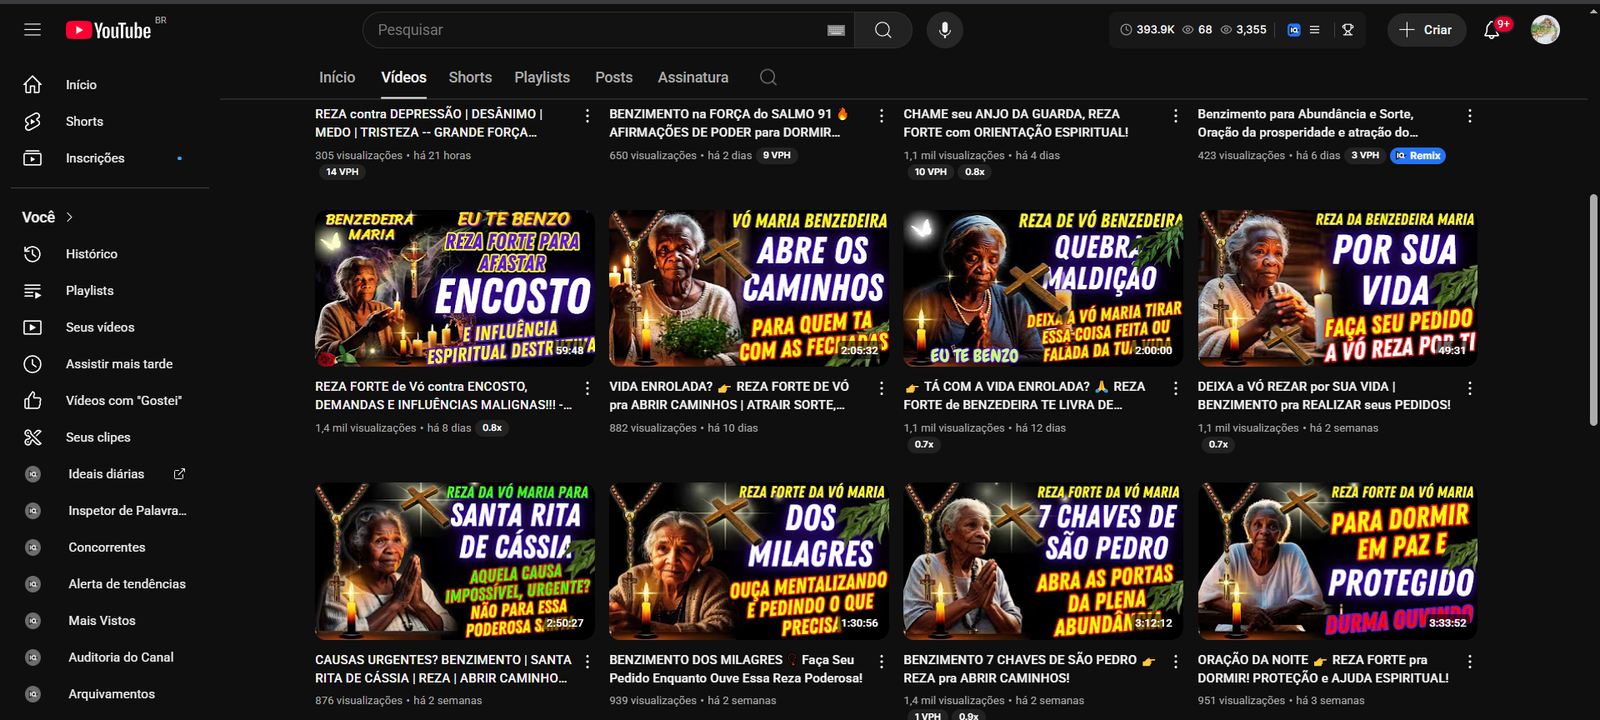Viewport: 1600px width, 720px height.
Task: Open options for ORAÇÃO DA NOITE video
Action: tap(1469, 662)
